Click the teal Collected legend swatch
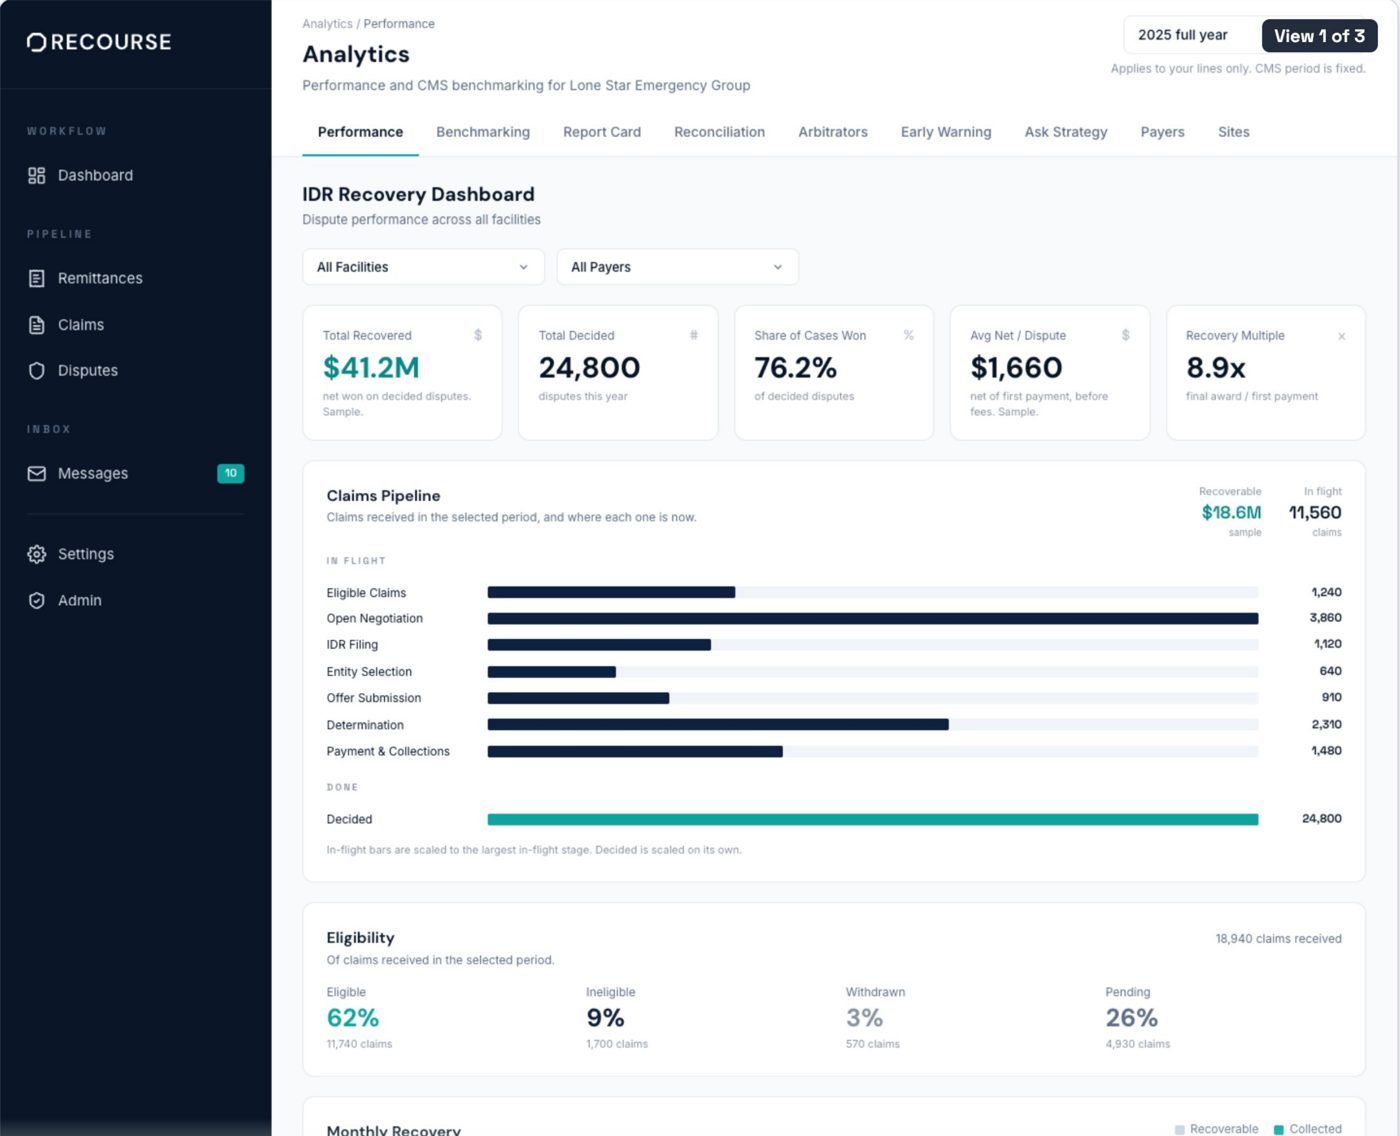The width and height of the screenshot is (1400, 1136). (x=1279, y=1130)
